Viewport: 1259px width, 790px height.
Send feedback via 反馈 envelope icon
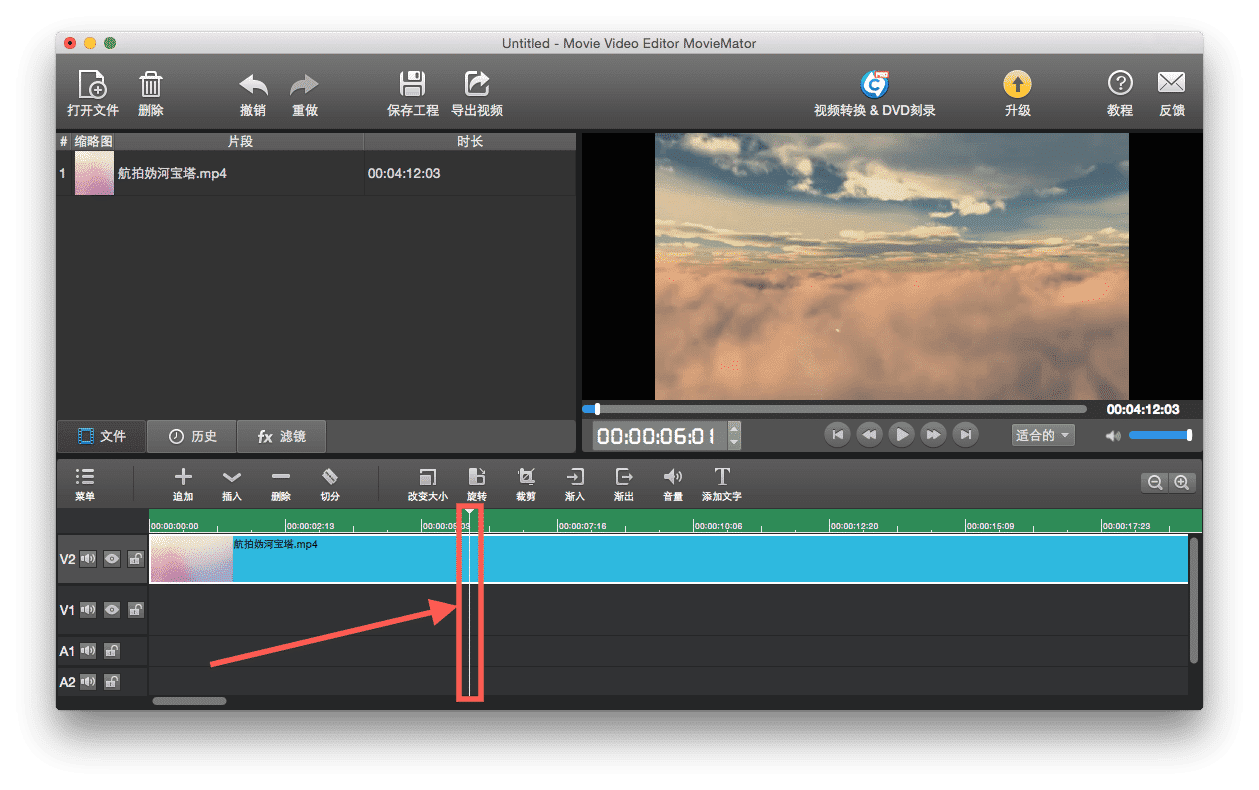(1171, 83)
